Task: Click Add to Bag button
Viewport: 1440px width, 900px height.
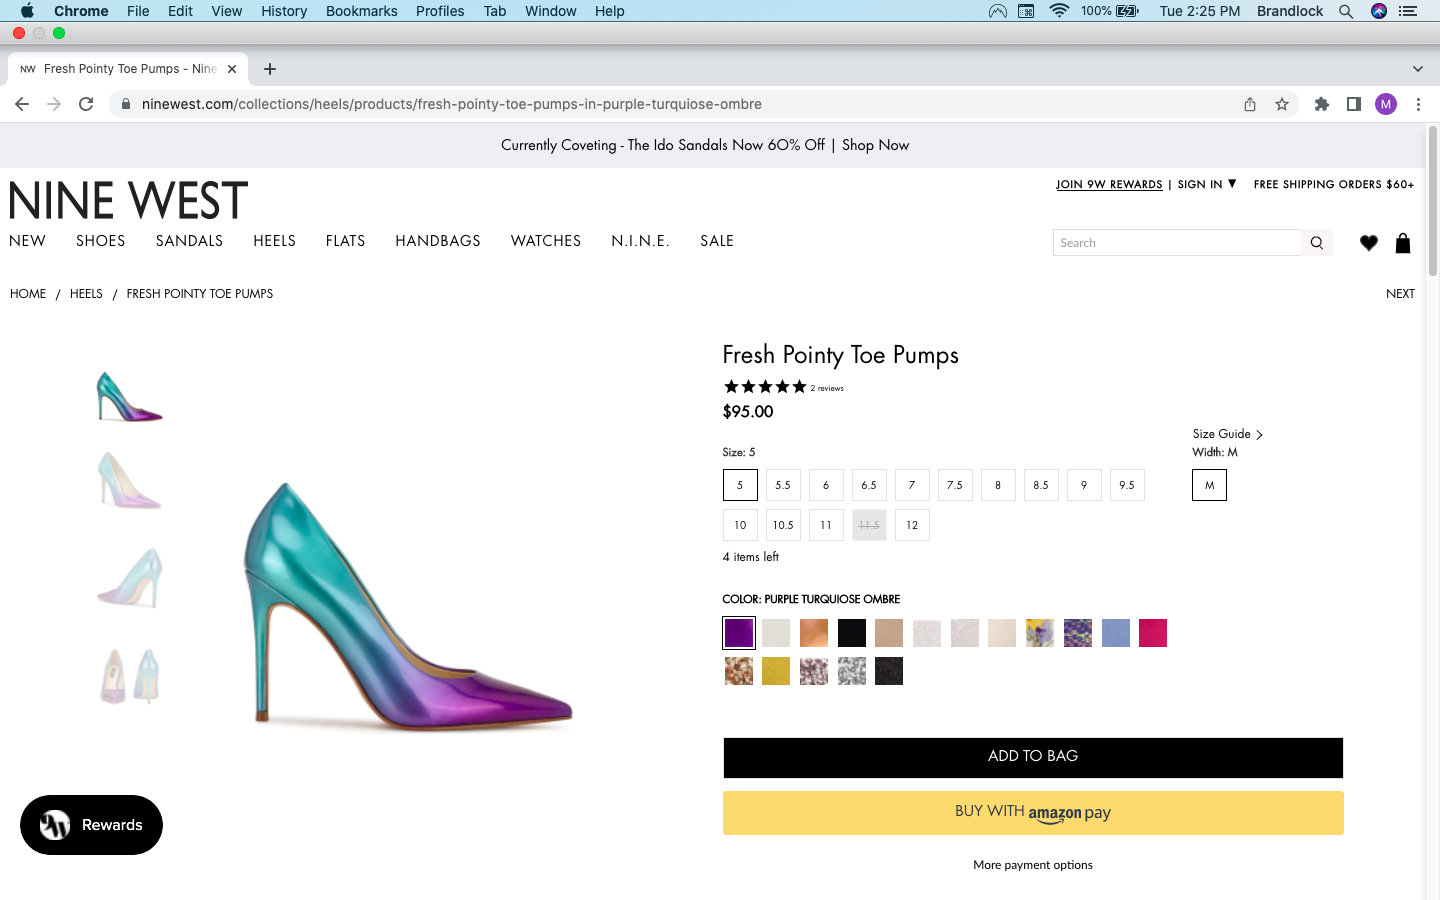Action: coord(1033,757)
